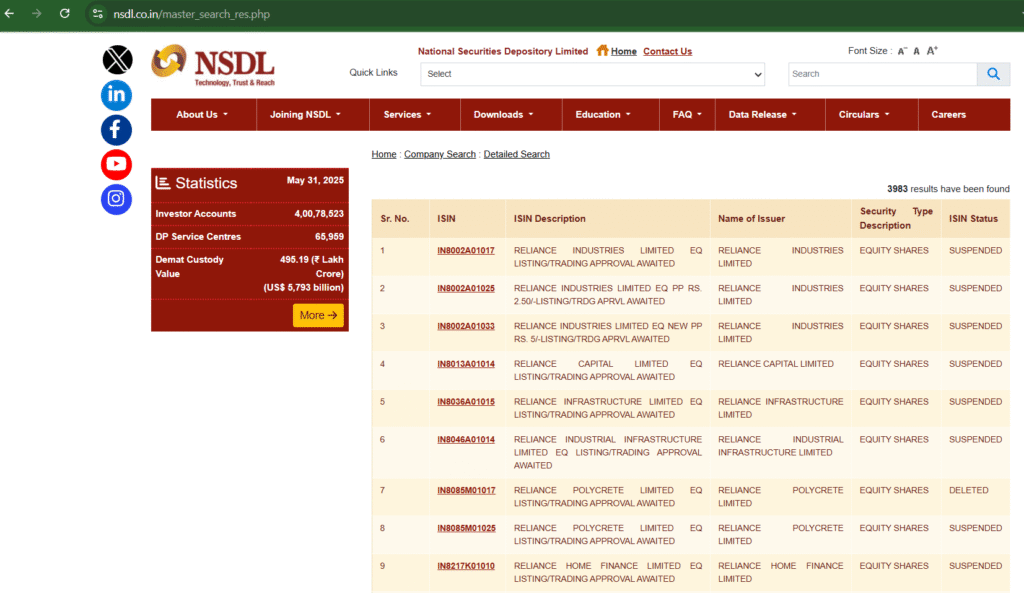This screenshot has width=1024, height=593.
Task: Click the Contact Us link
Action: point(667,51)
